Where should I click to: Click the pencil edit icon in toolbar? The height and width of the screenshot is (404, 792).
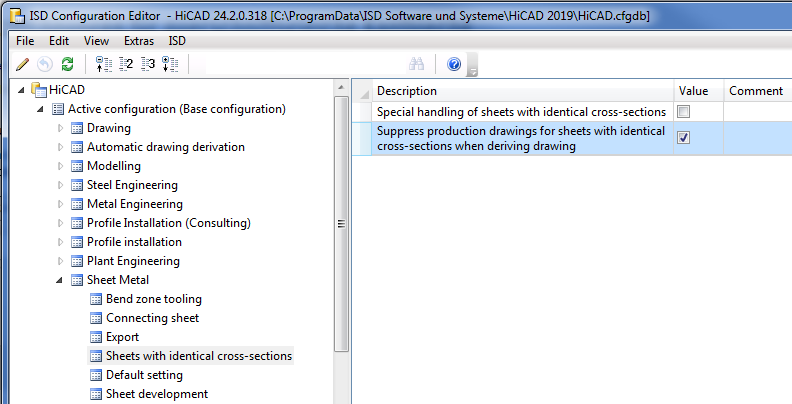pyautogui.click(x=22, y=65)
